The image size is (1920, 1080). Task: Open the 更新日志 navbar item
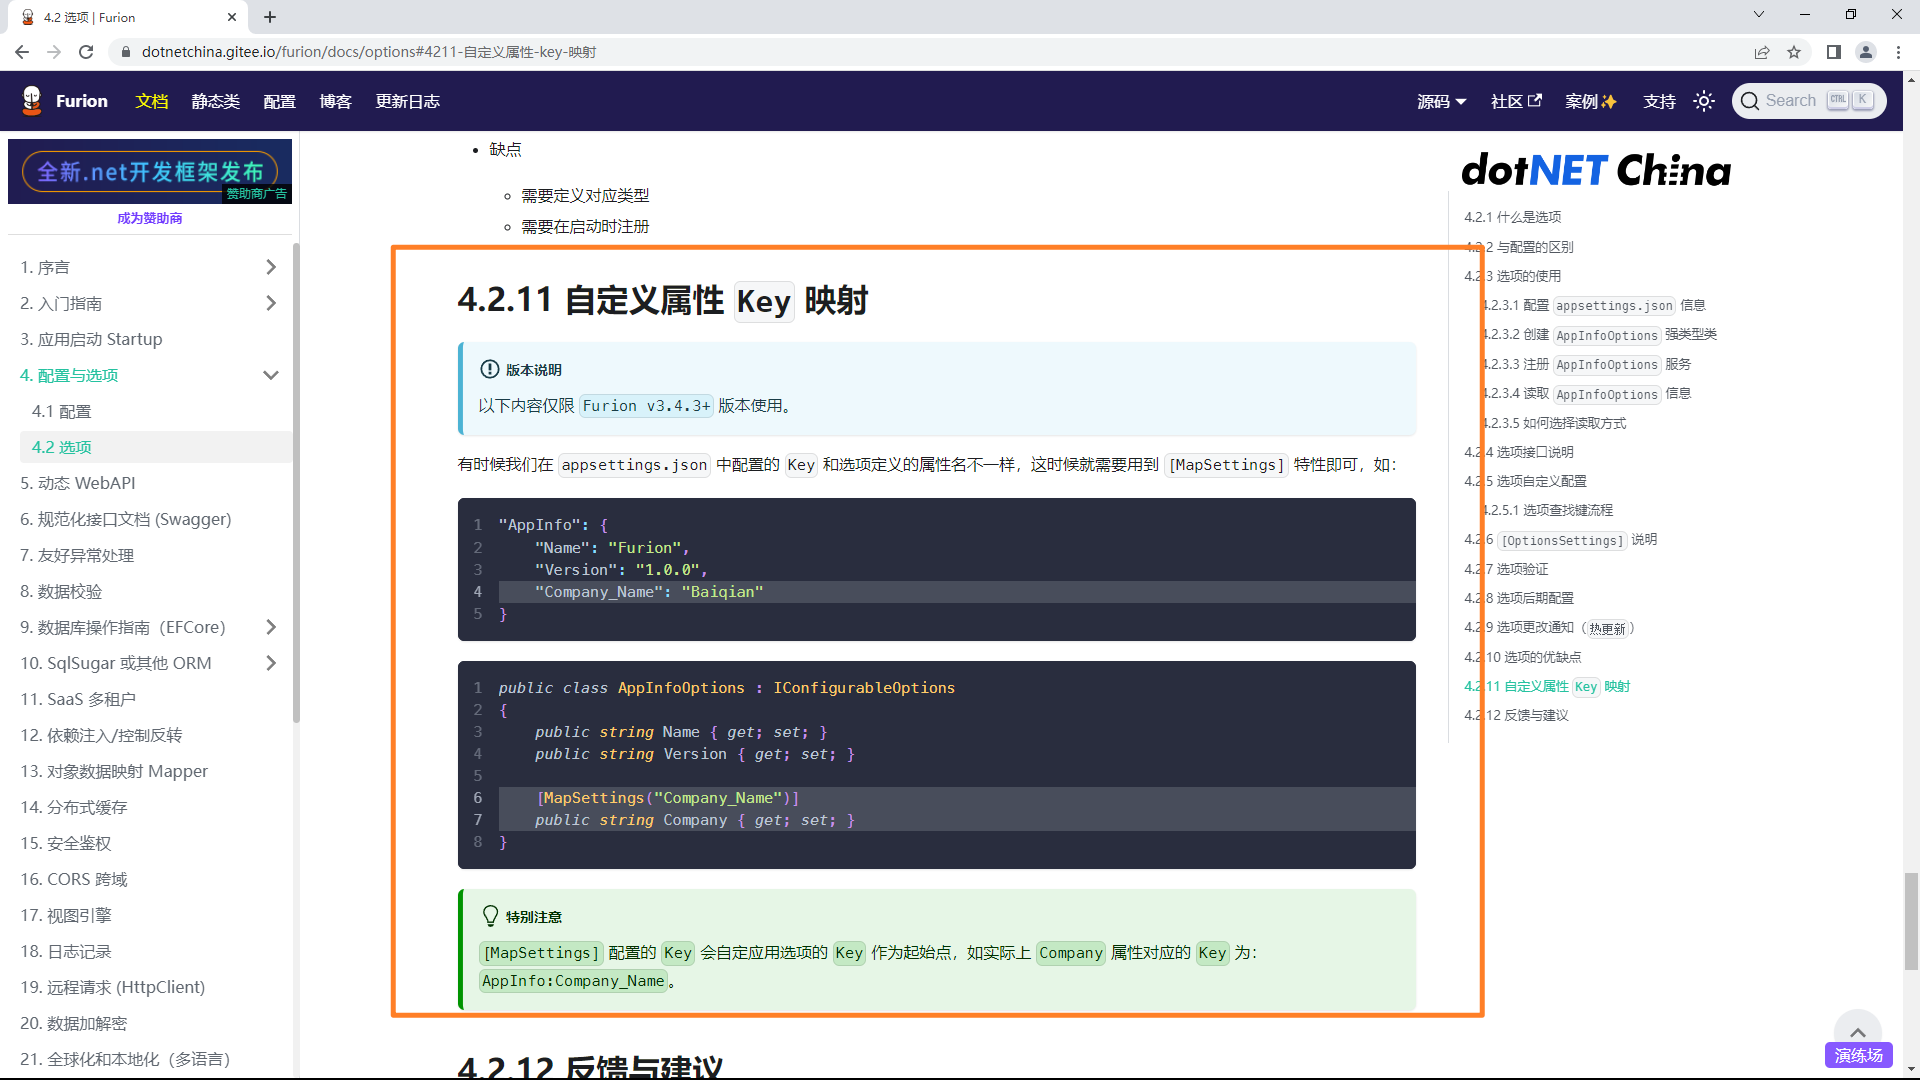coord(407,101)
